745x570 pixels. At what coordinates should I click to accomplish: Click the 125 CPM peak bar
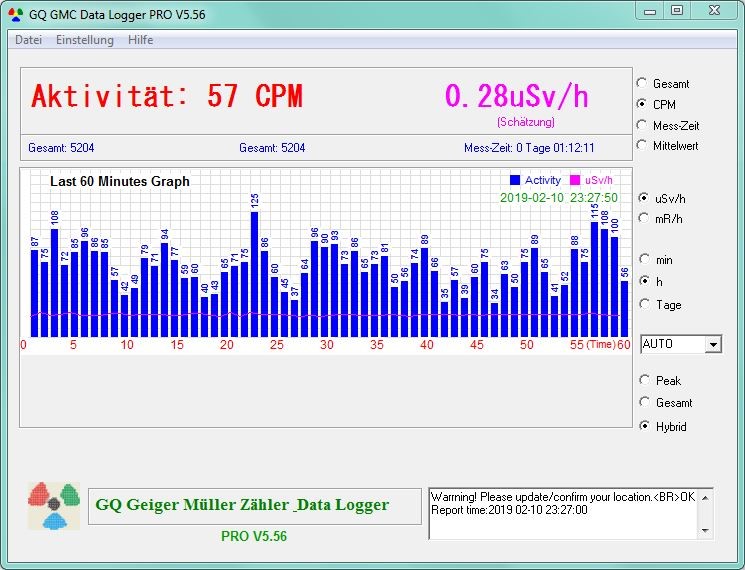255,275
